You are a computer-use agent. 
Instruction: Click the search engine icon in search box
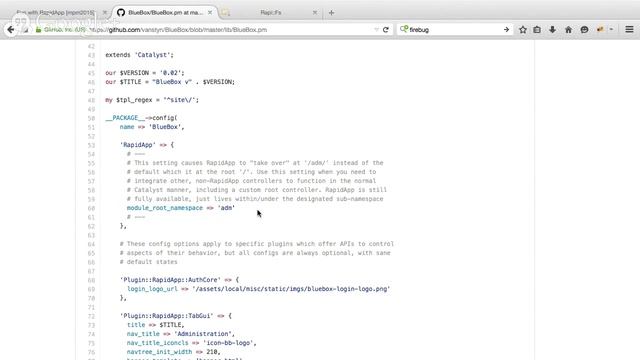[x=404, y=29]
